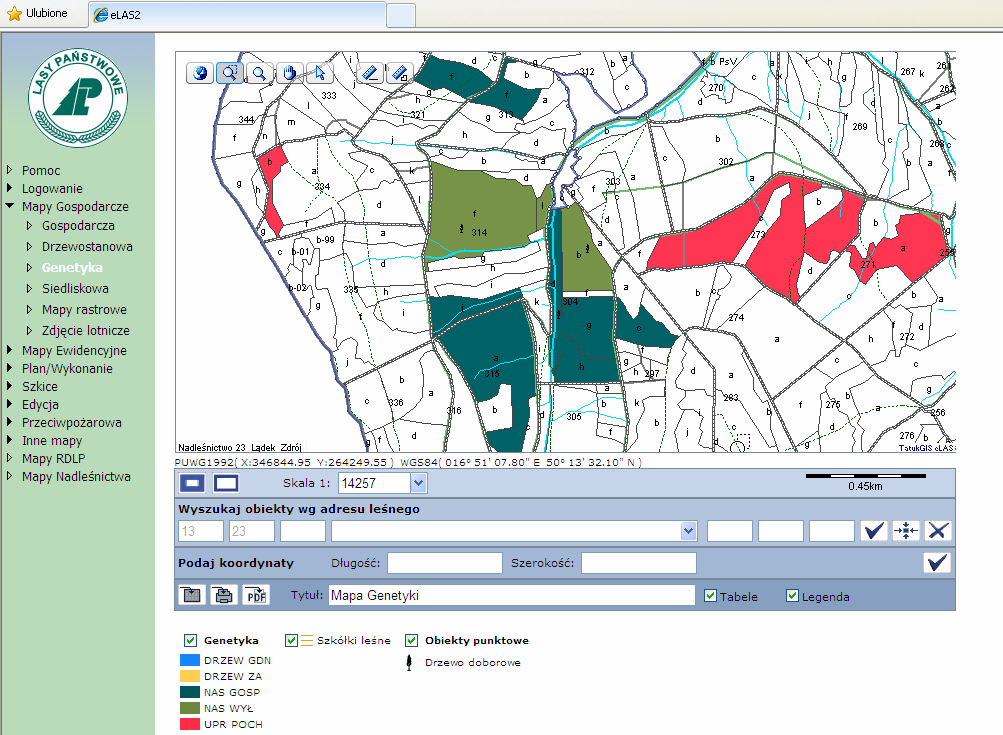Click the NAS WYŁ olive green swatch

190,708
